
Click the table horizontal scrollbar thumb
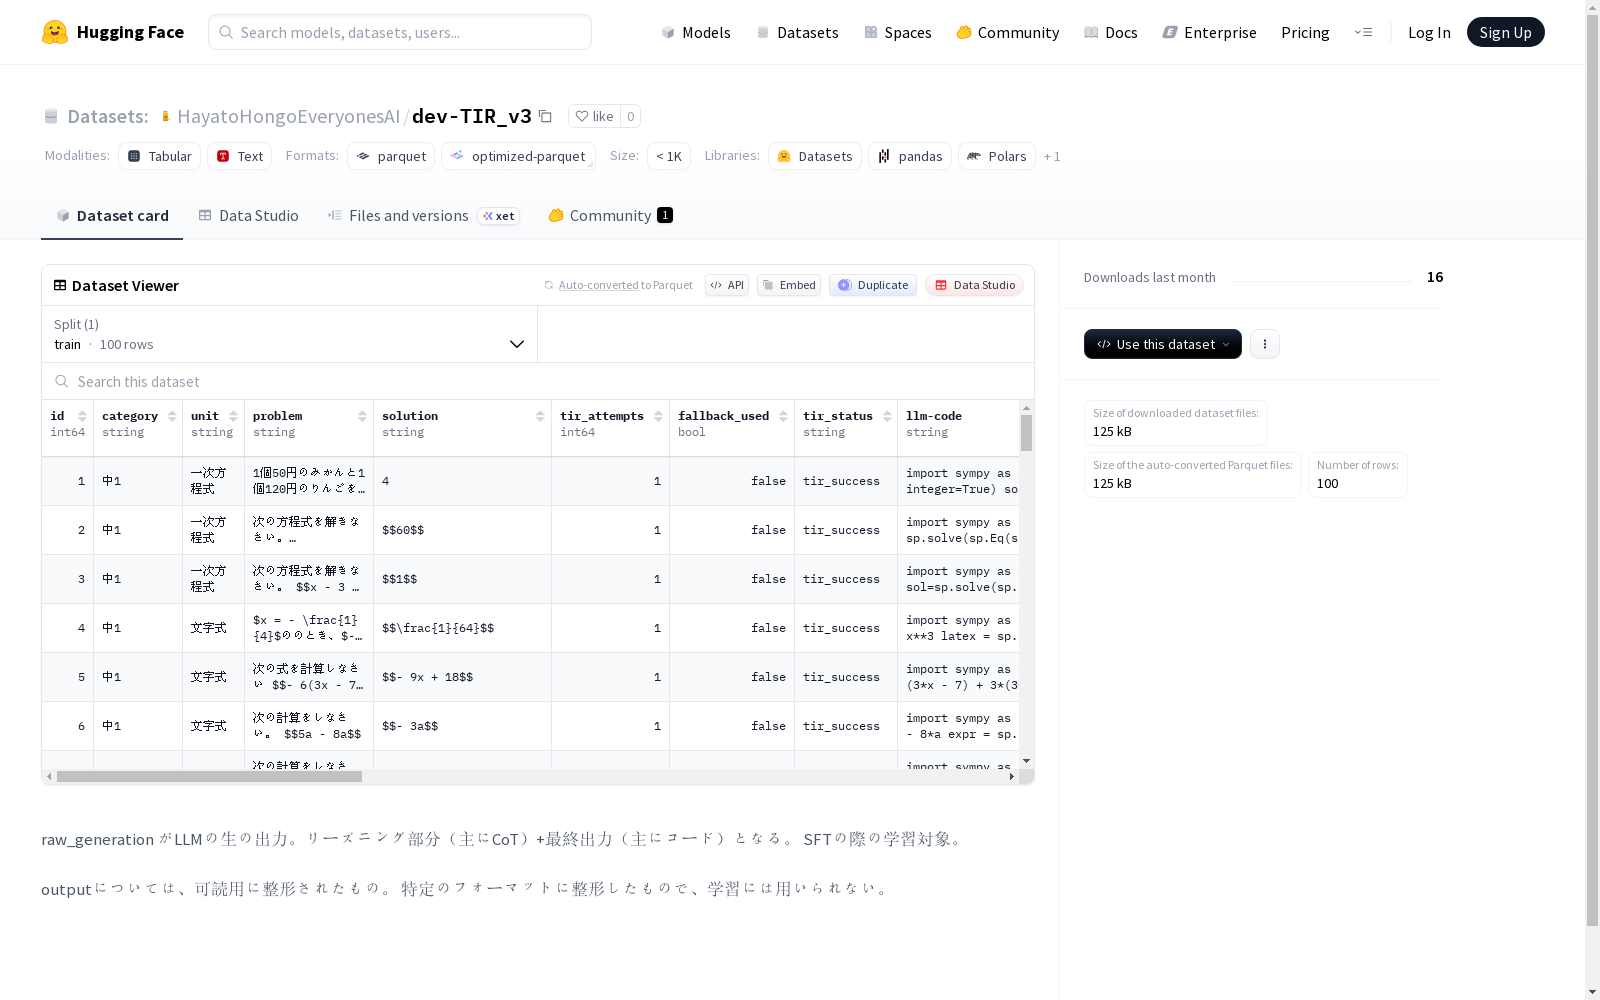point(209,776)
